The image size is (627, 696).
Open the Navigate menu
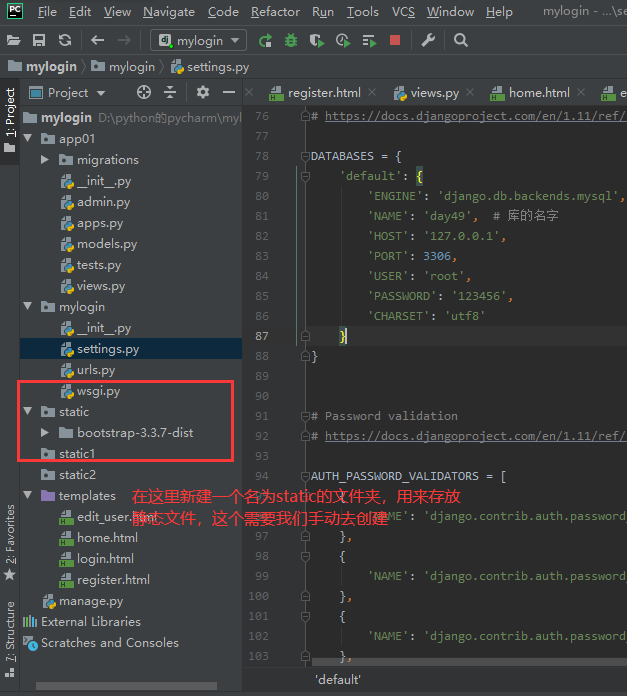169,12
